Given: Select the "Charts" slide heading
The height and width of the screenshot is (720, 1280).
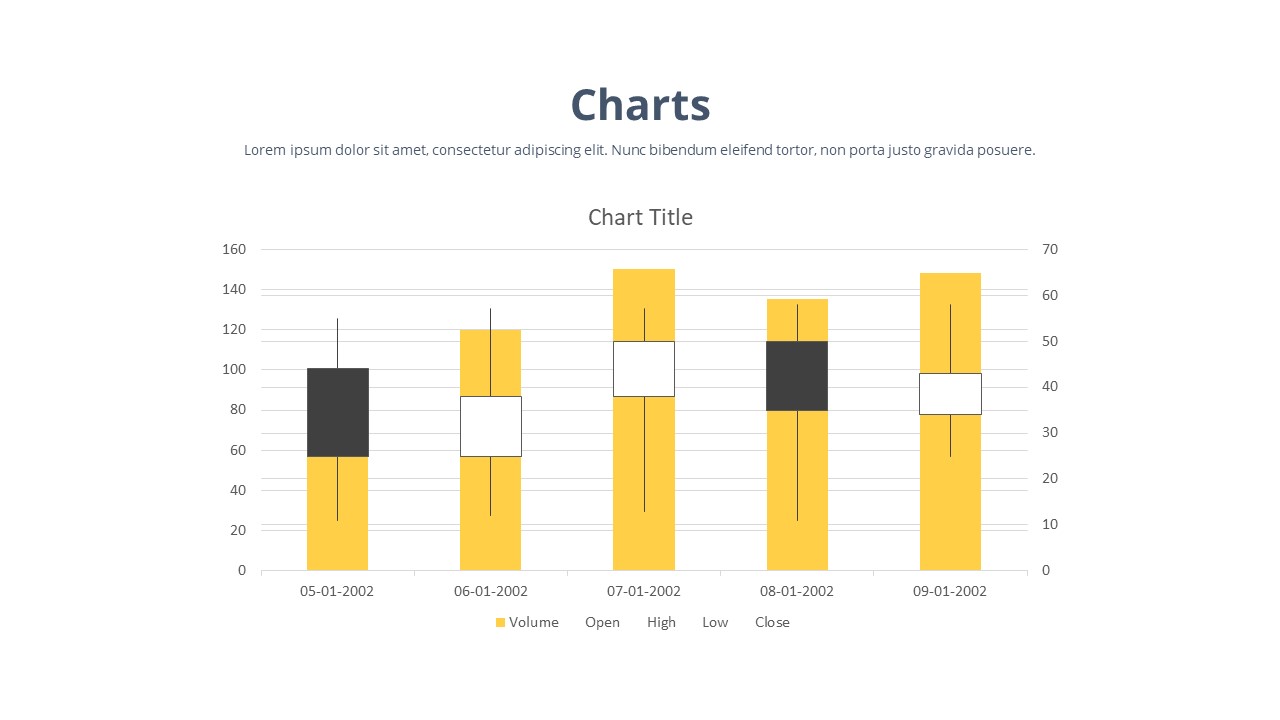Looking at the screenshot, I should [640, 105].
